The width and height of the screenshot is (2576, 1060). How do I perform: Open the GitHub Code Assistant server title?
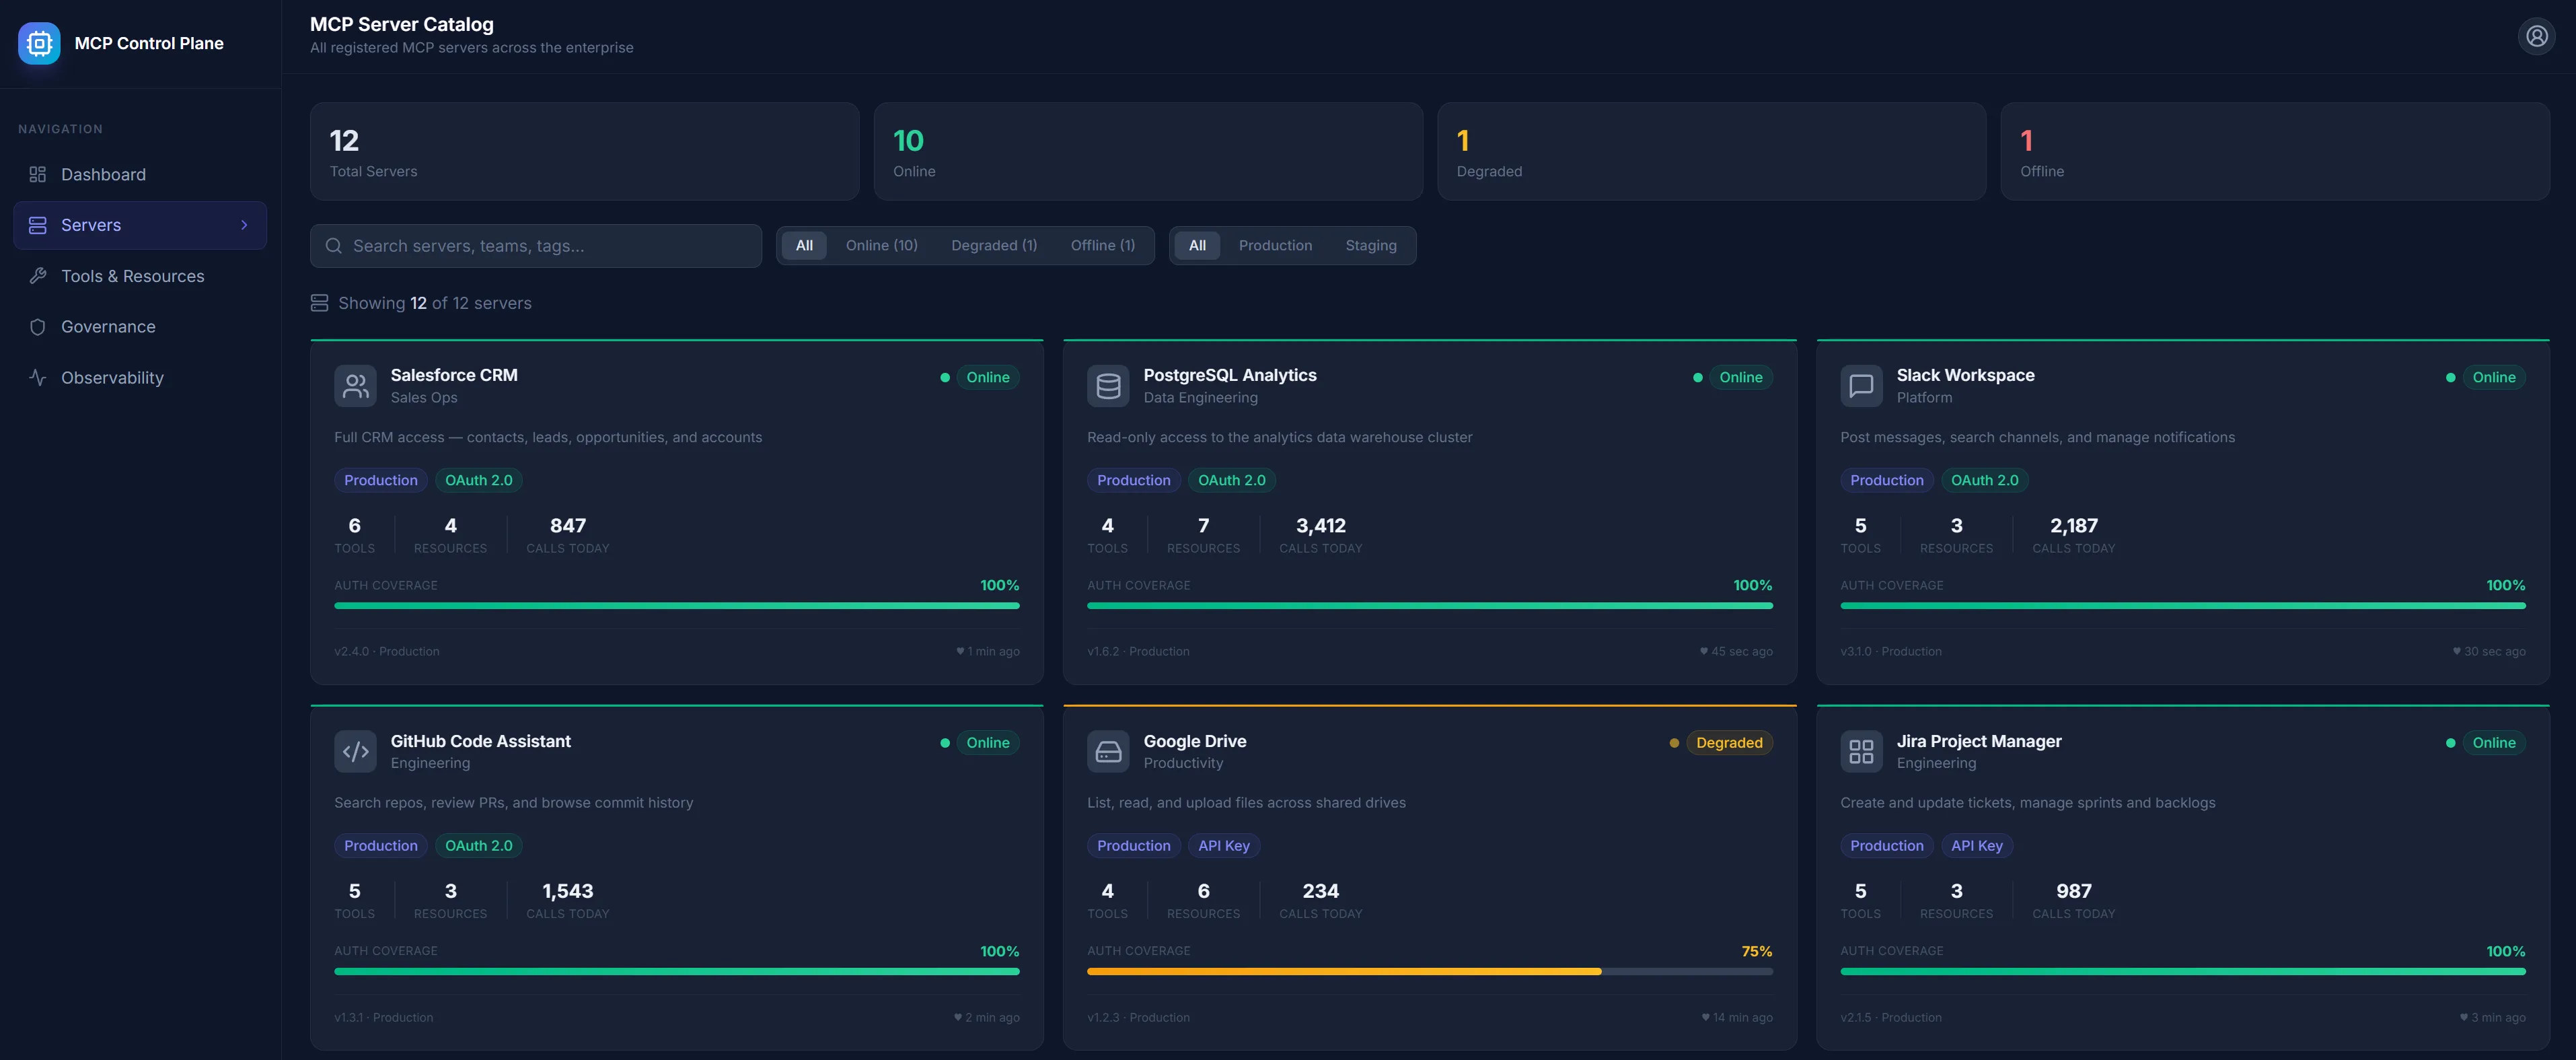(480, 741)
